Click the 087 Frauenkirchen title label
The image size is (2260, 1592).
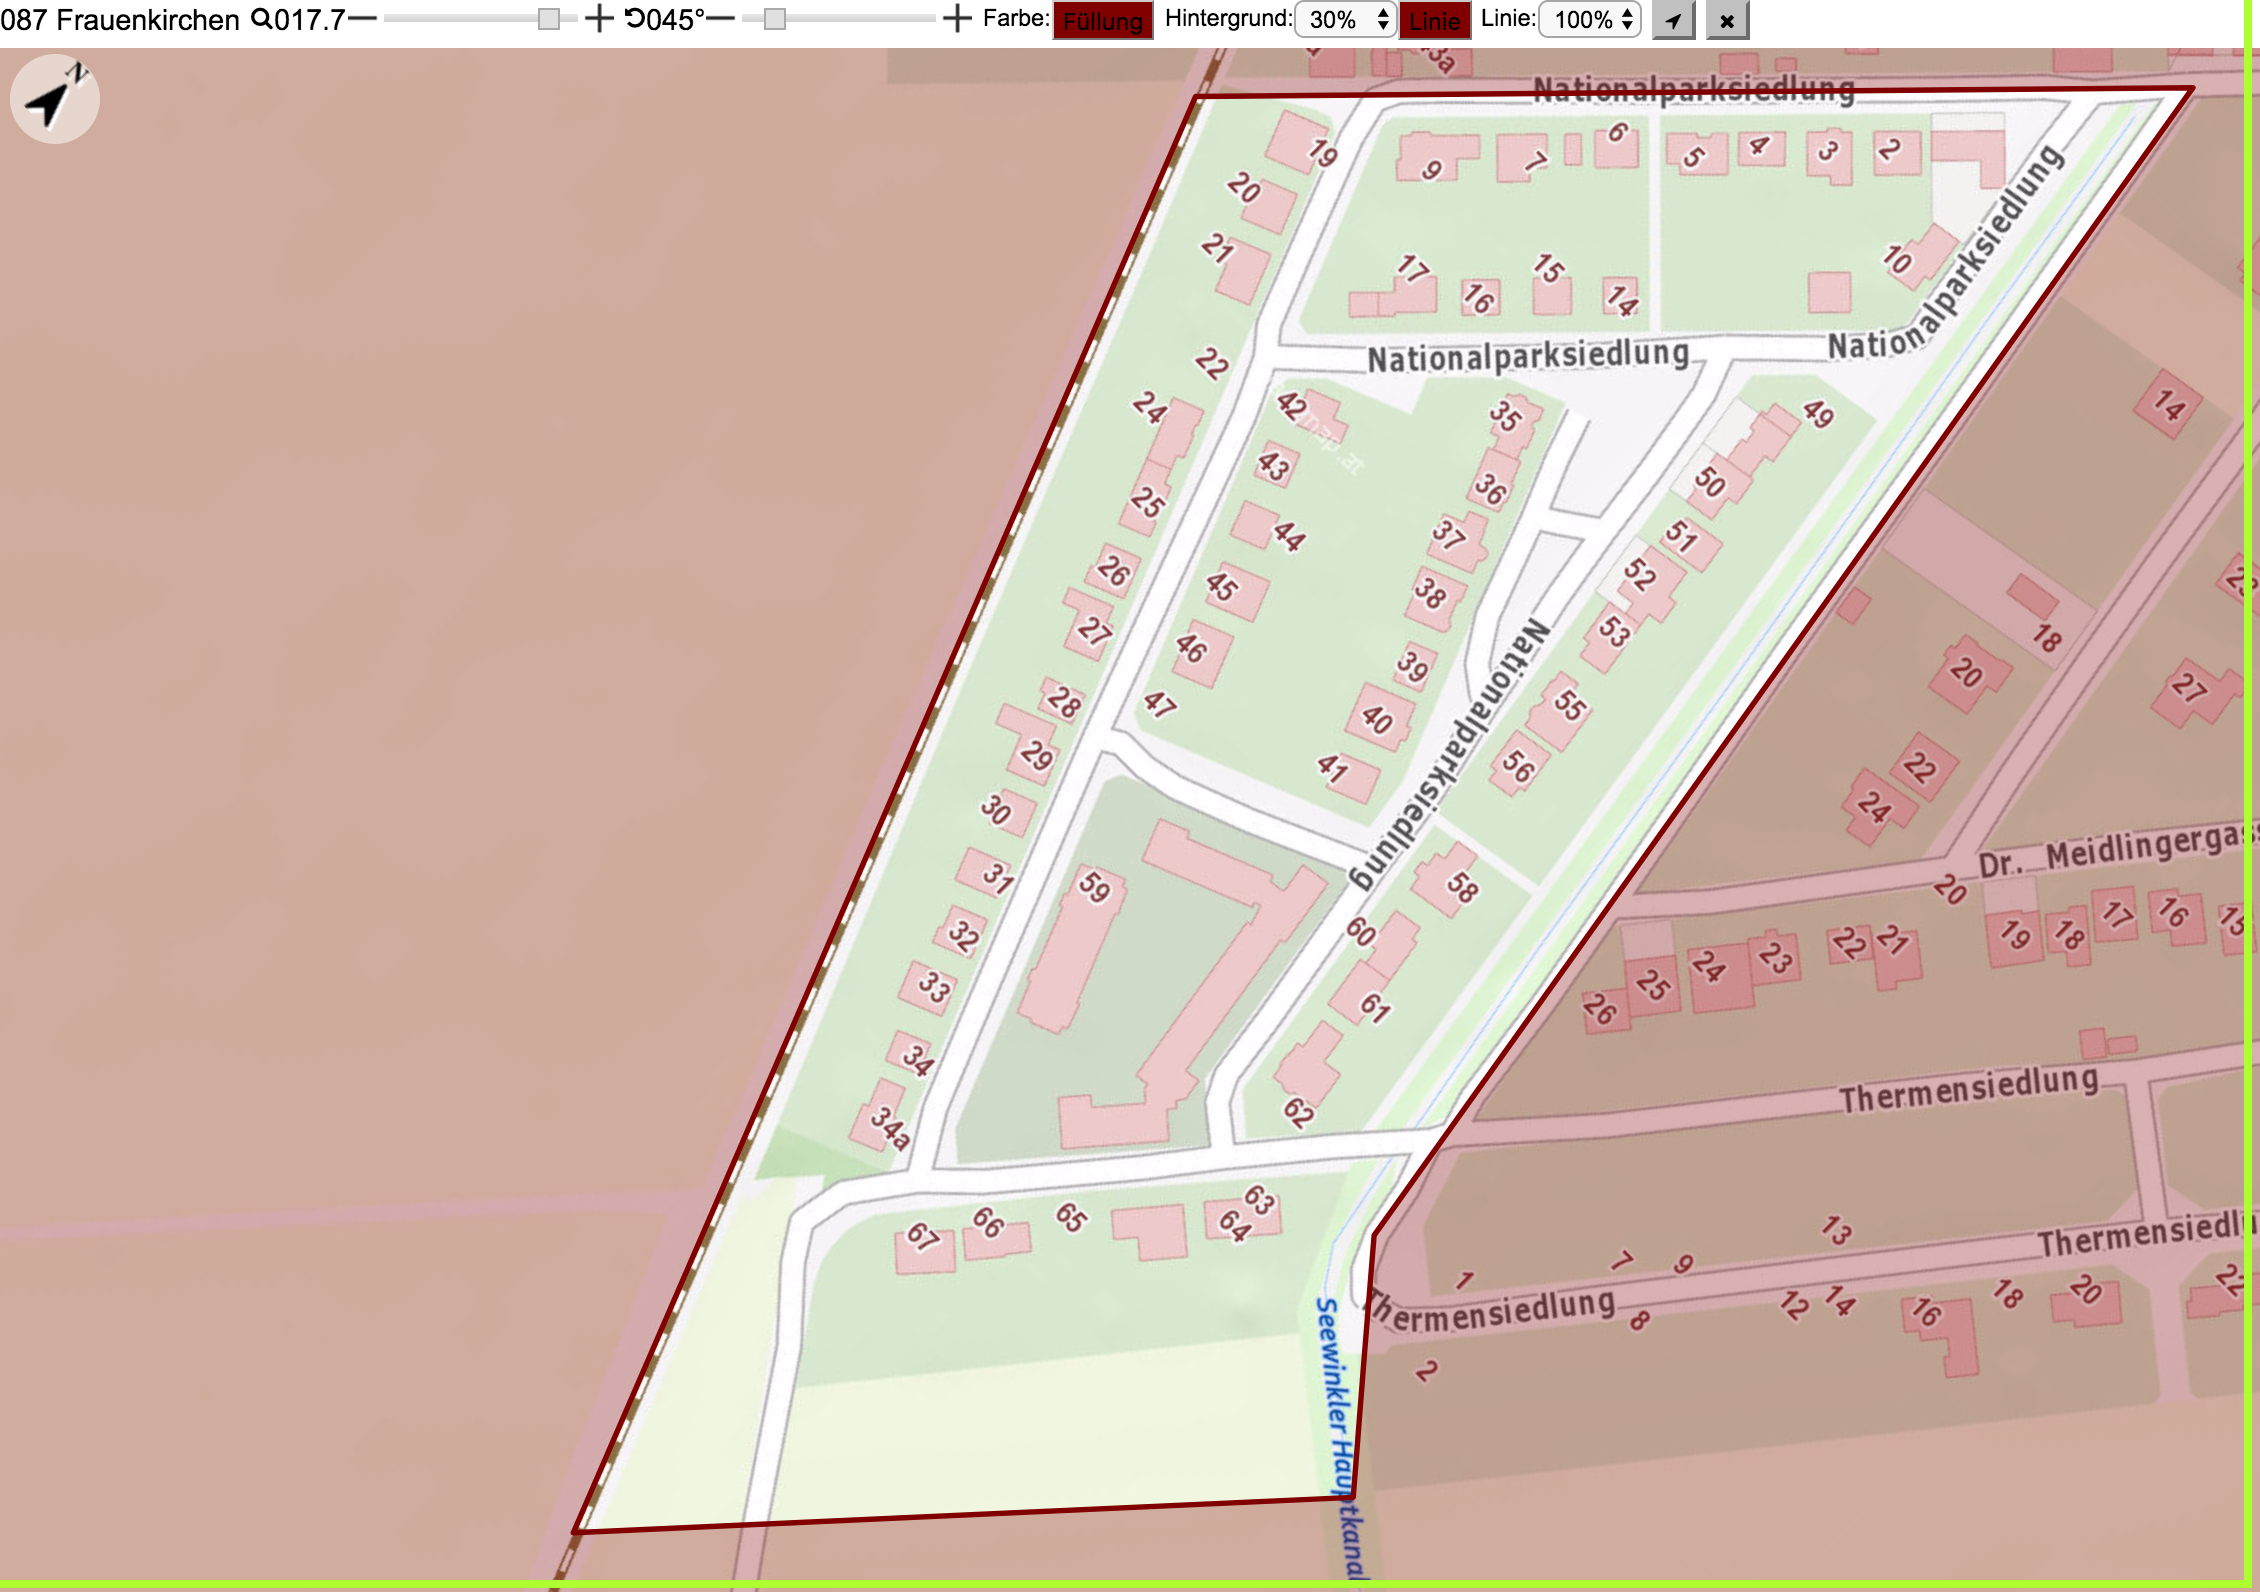[x=120, y=19]
